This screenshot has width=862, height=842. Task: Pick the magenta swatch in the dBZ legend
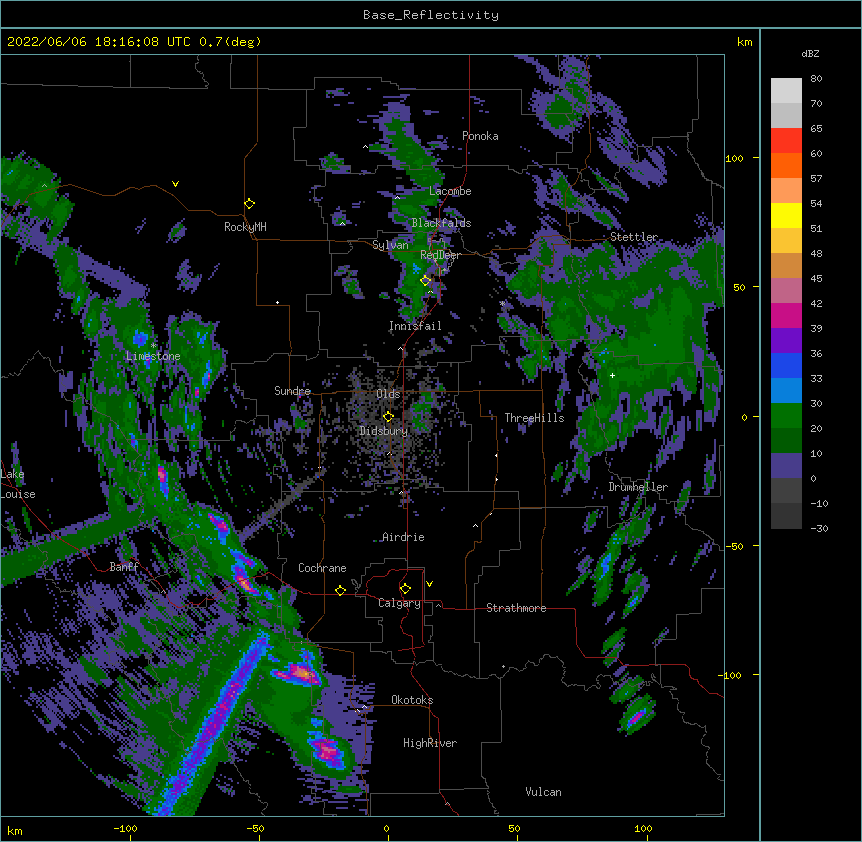(786, 315)
